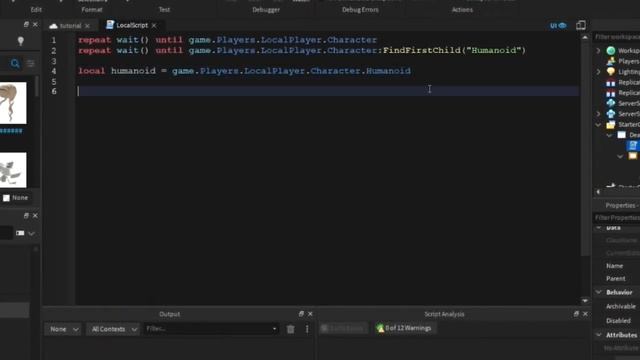Click the Test ribbon section label
The width and height of the screenshot is (640, 360).
click(x=164, y=9)
